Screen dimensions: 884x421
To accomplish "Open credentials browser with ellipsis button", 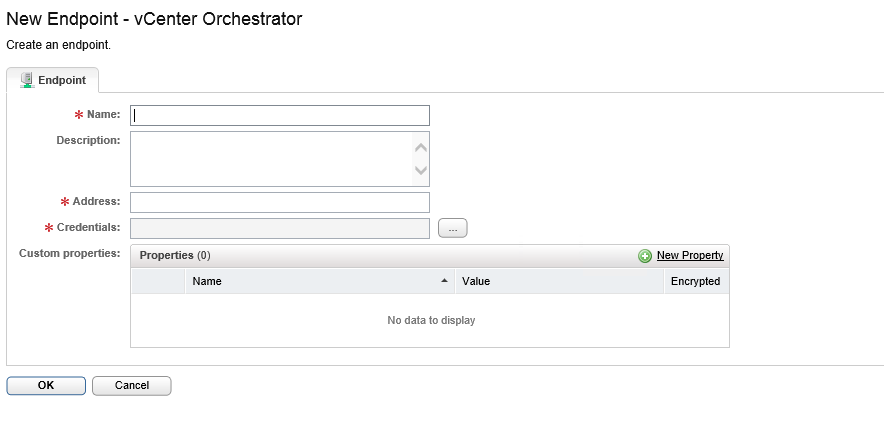I will 453,228.
